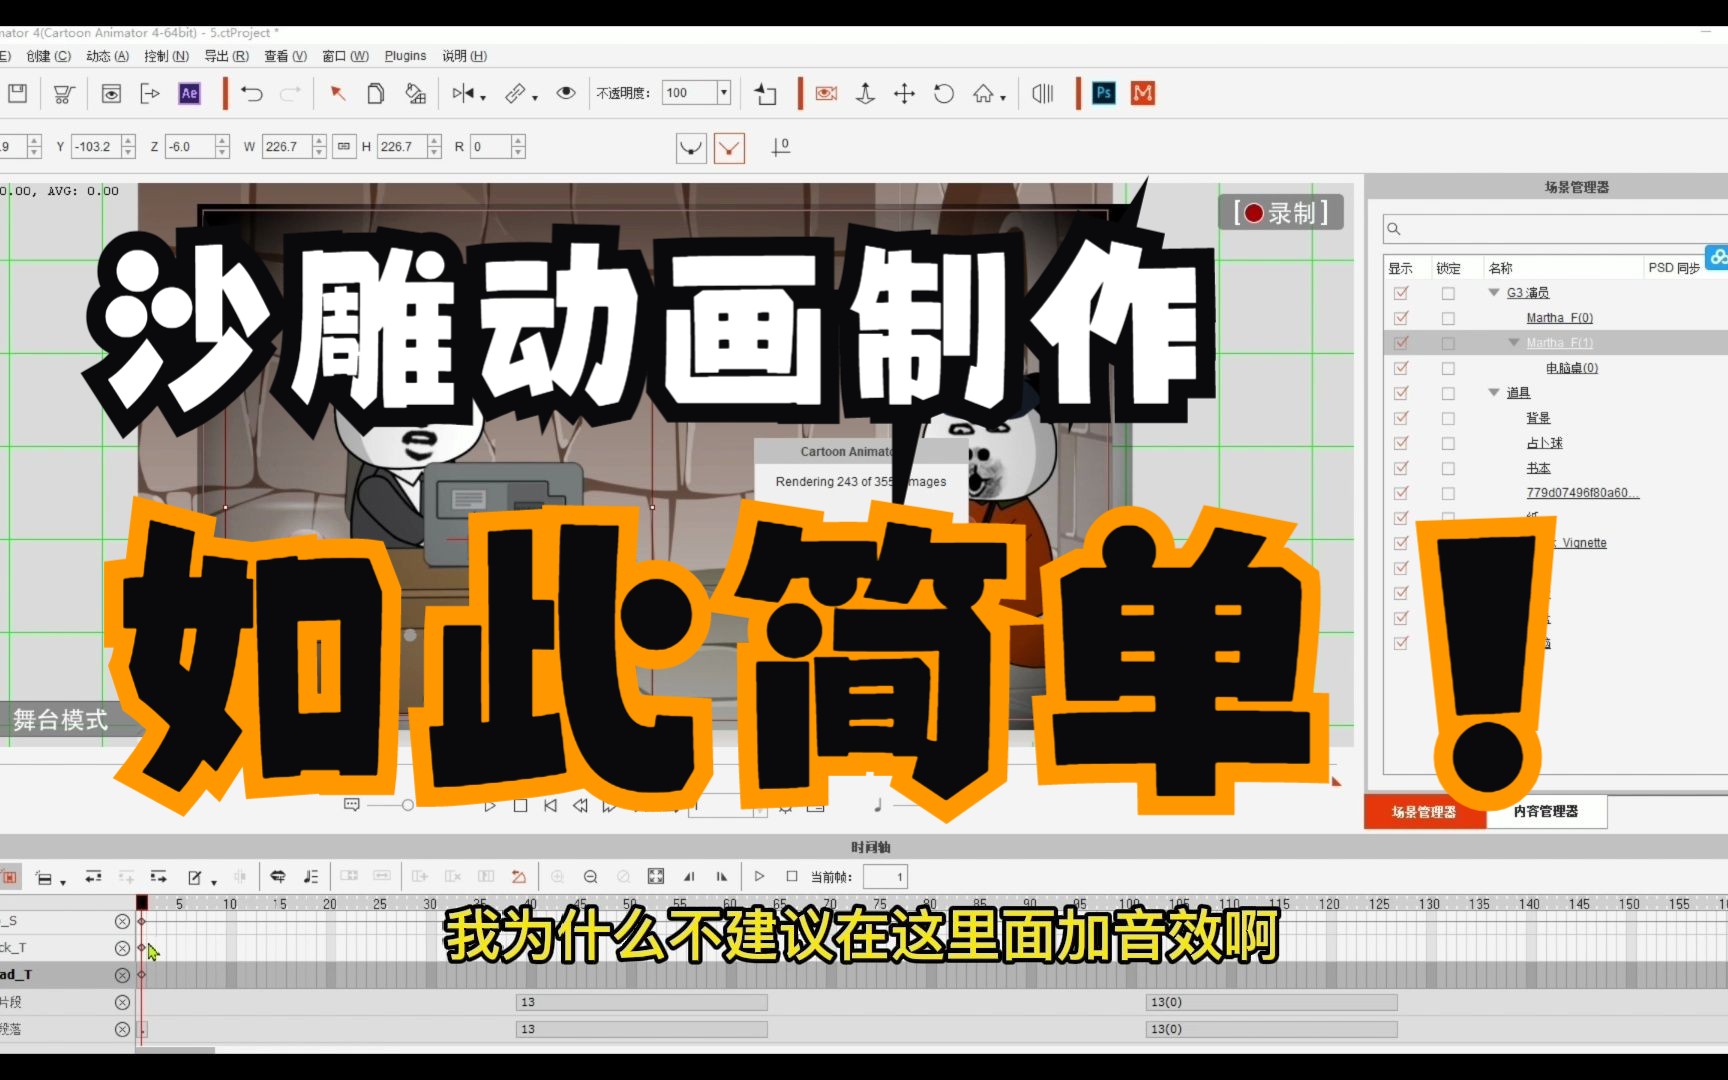Close the ad_T timeline track
This screenshot has height=1080, width=1728.
[x=122, y=975]
